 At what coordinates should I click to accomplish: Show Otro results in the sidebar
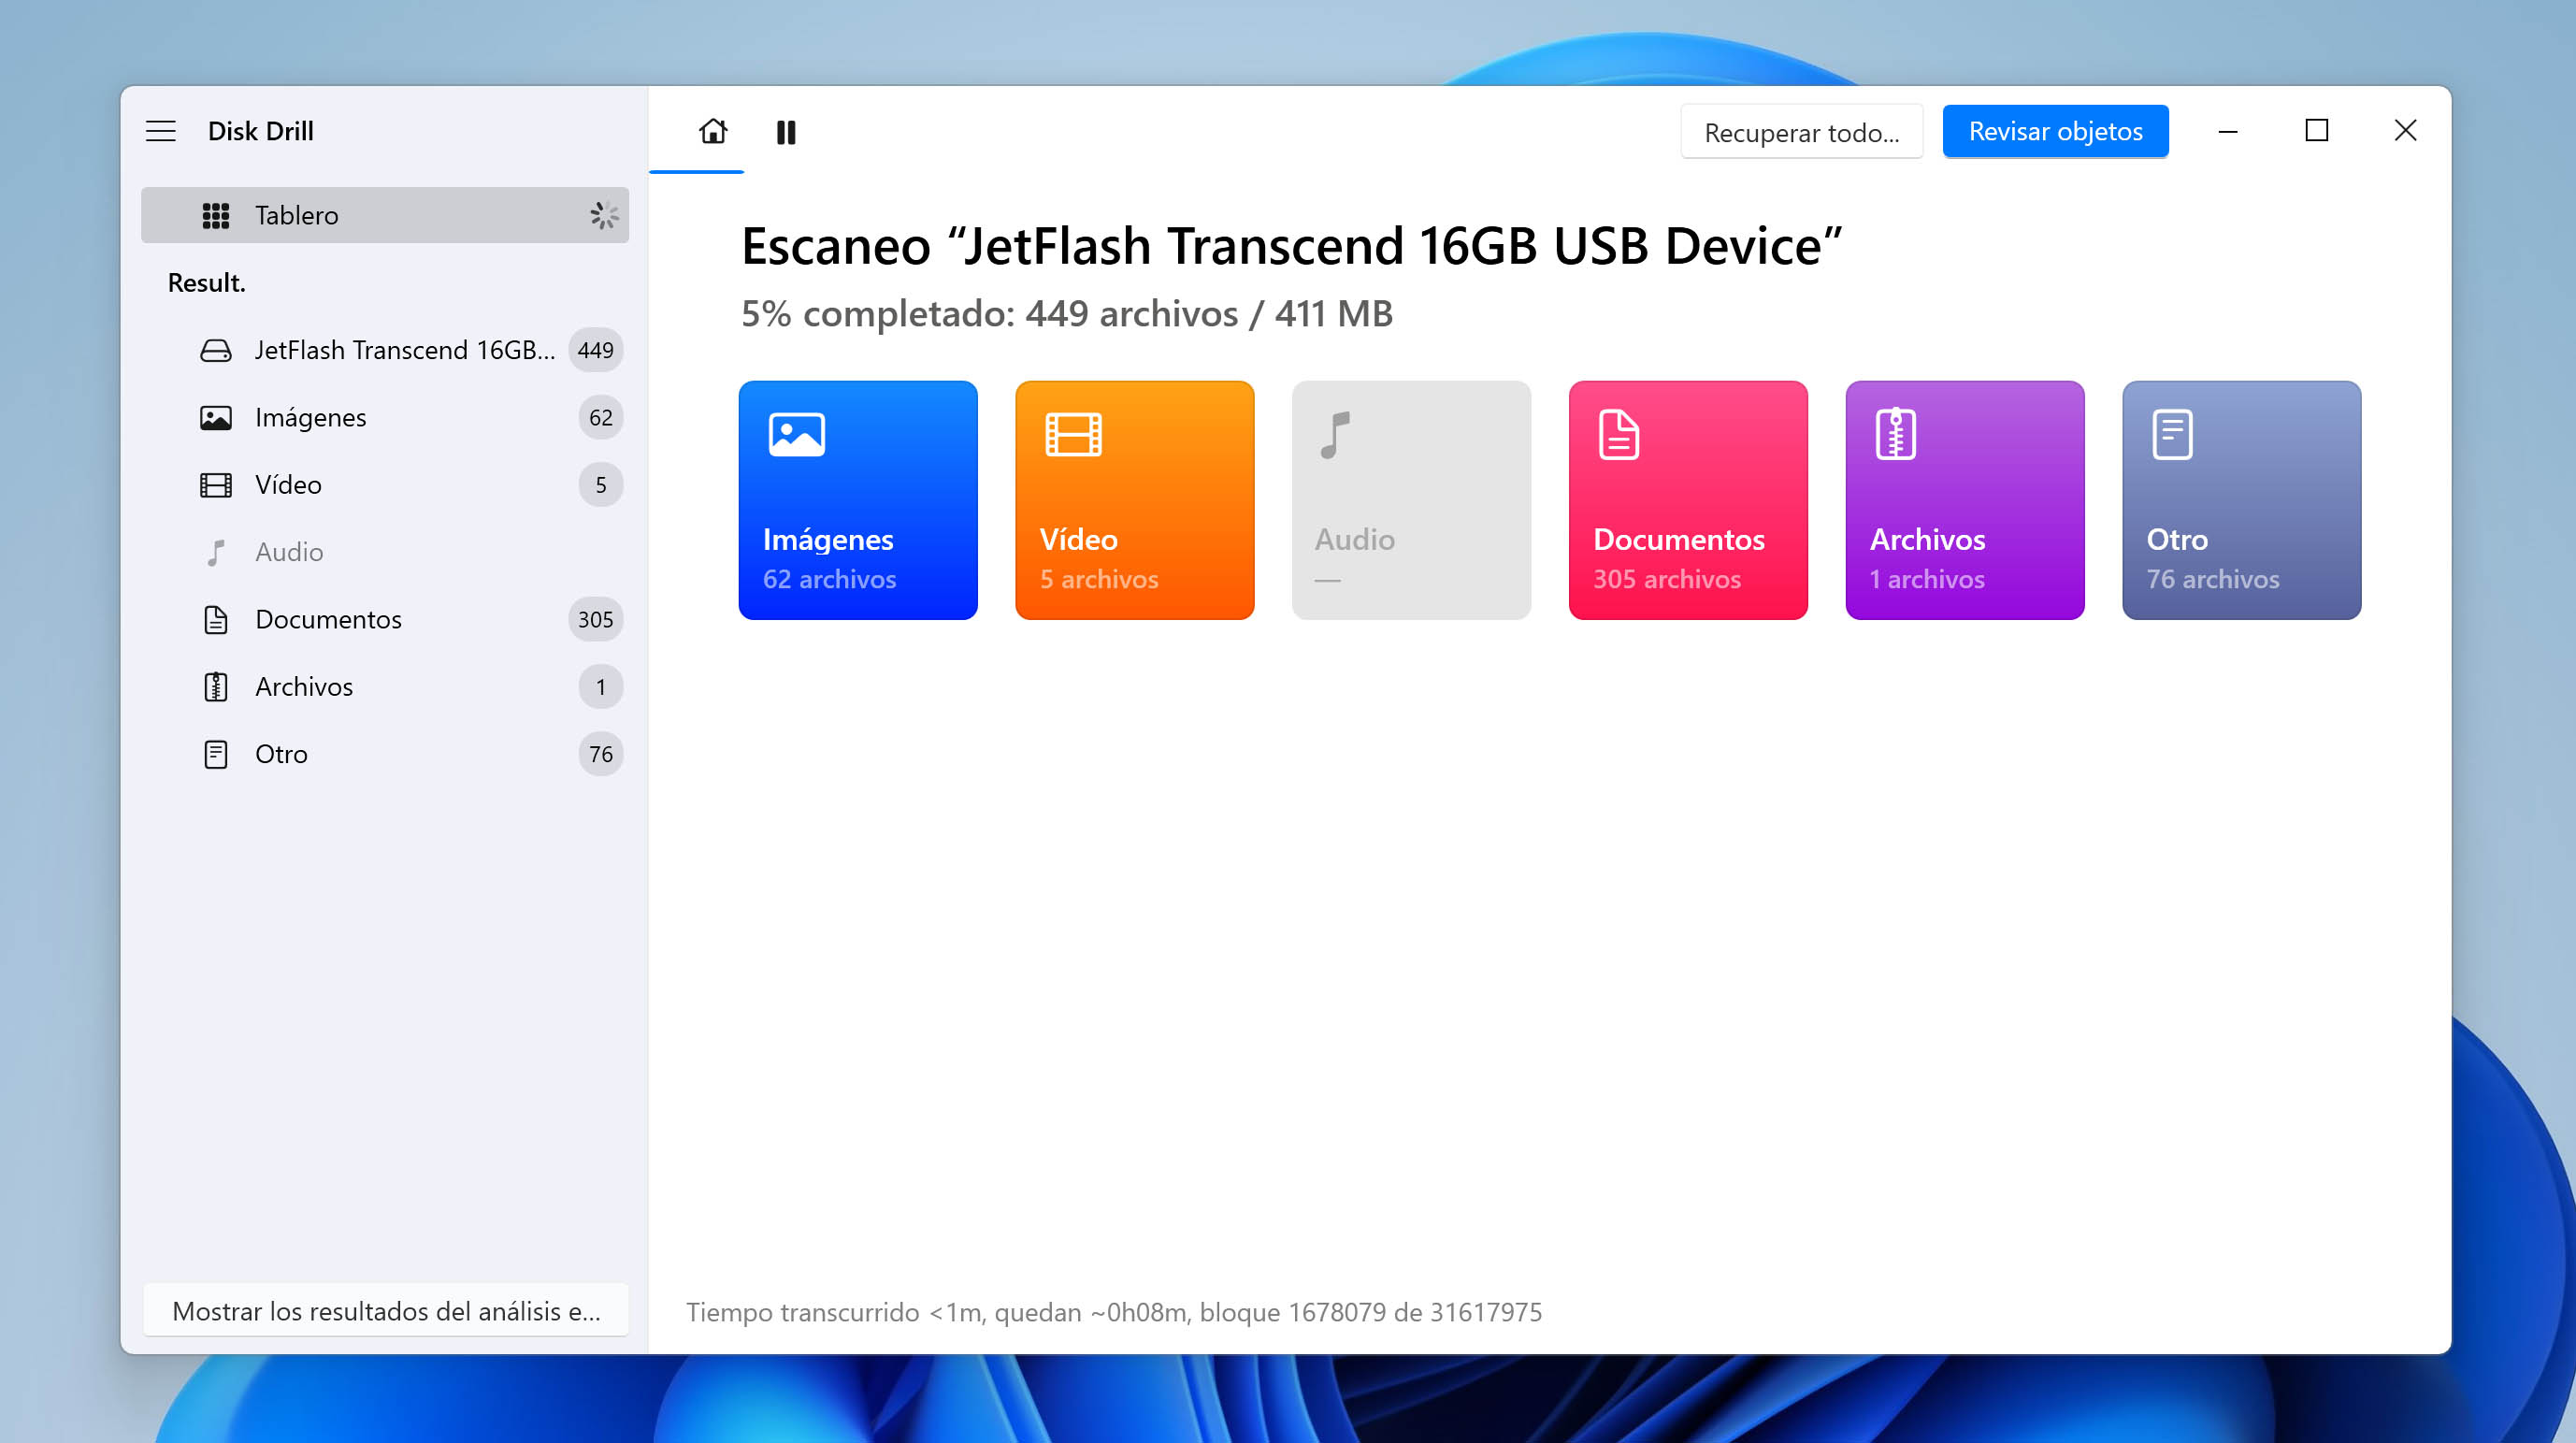pyautogui.click(x=385, y=754)
